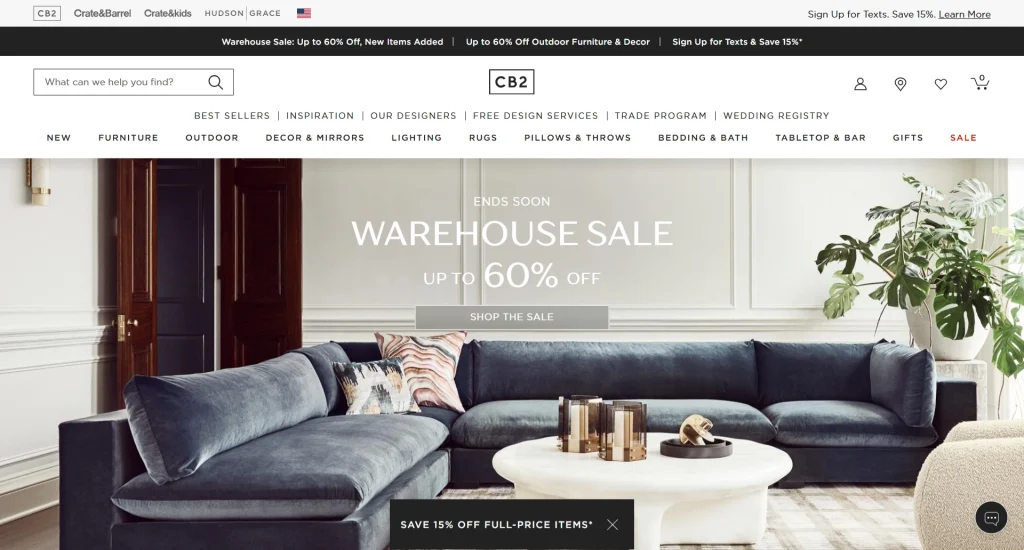
Task: Open the Furniture menu
Action: [x=128, y=138]
